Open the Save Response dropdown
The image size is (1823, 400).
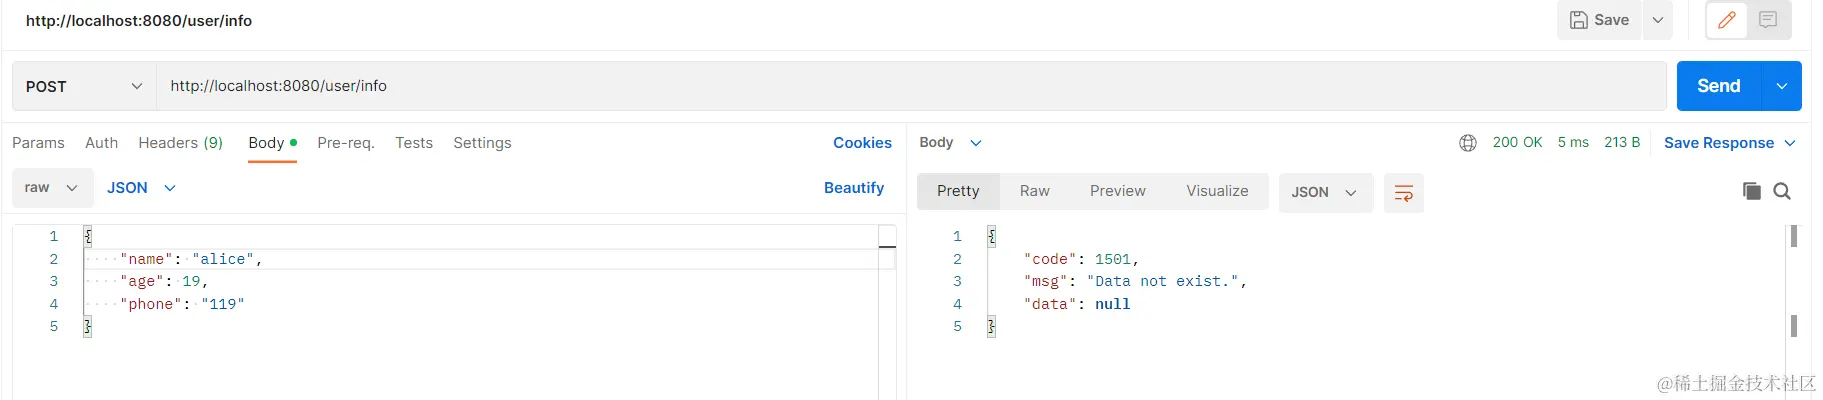1729,143
